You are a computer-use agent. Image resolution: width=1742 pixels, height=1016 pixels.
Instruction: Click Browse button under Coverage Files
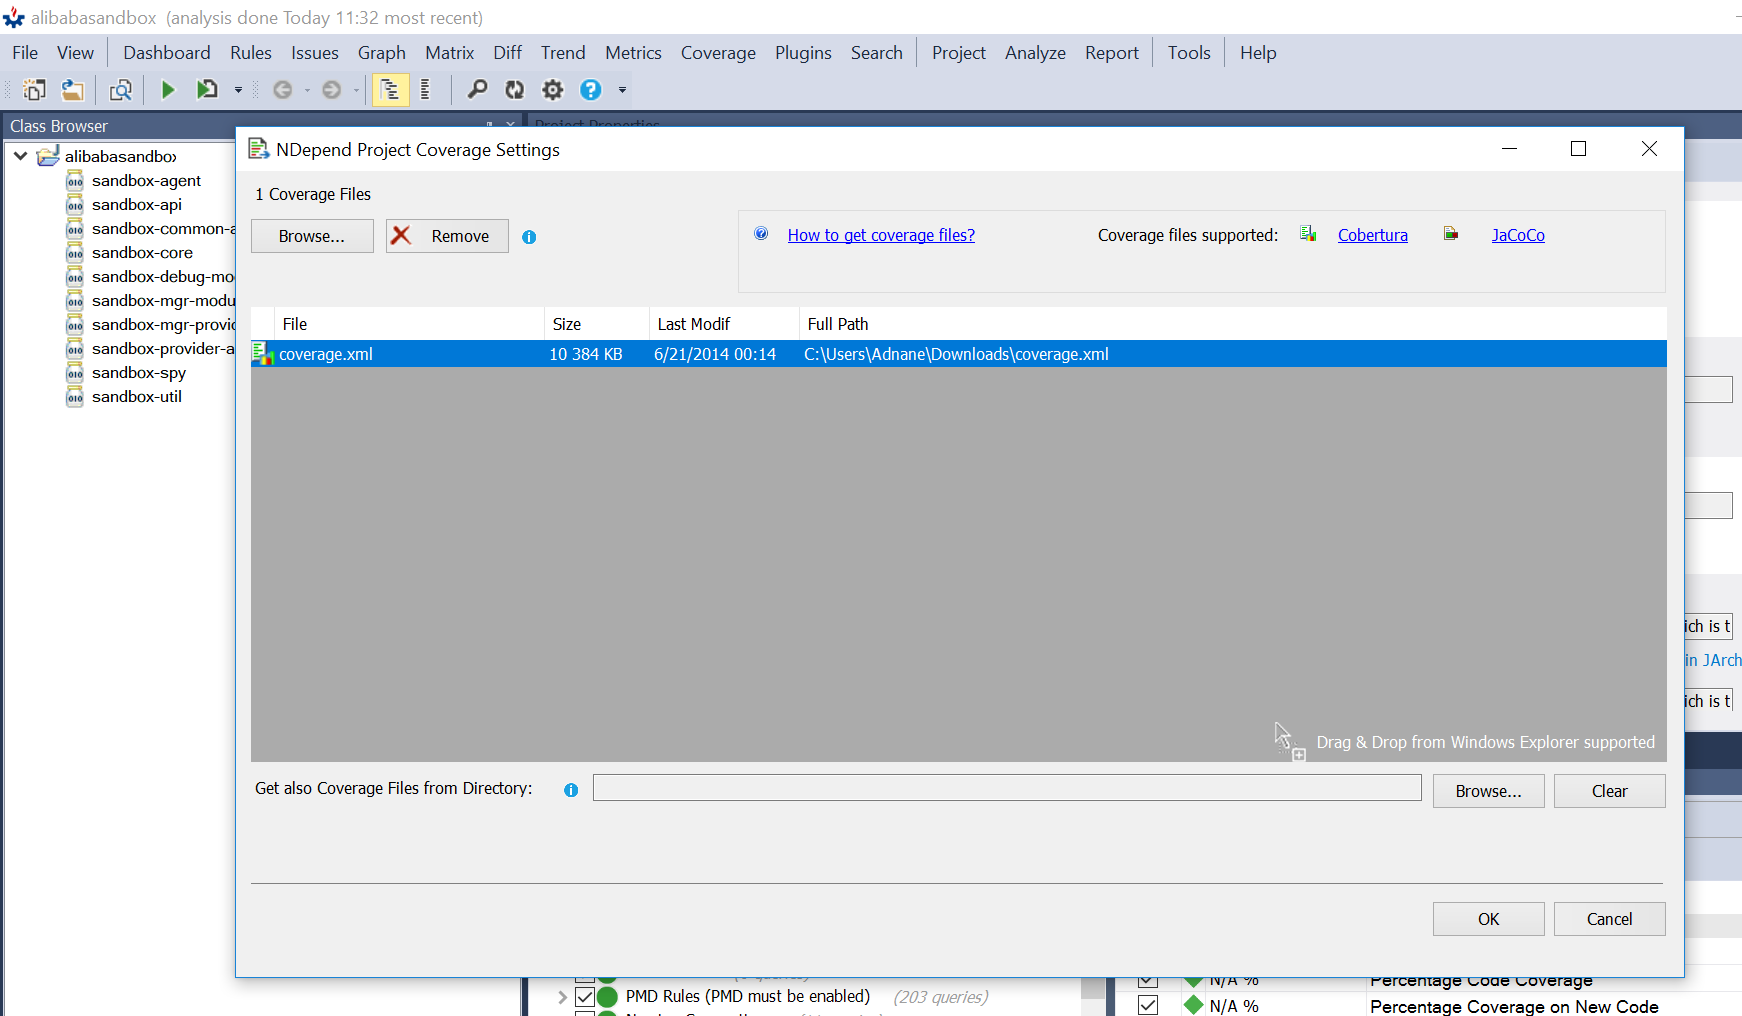point(312,236)
